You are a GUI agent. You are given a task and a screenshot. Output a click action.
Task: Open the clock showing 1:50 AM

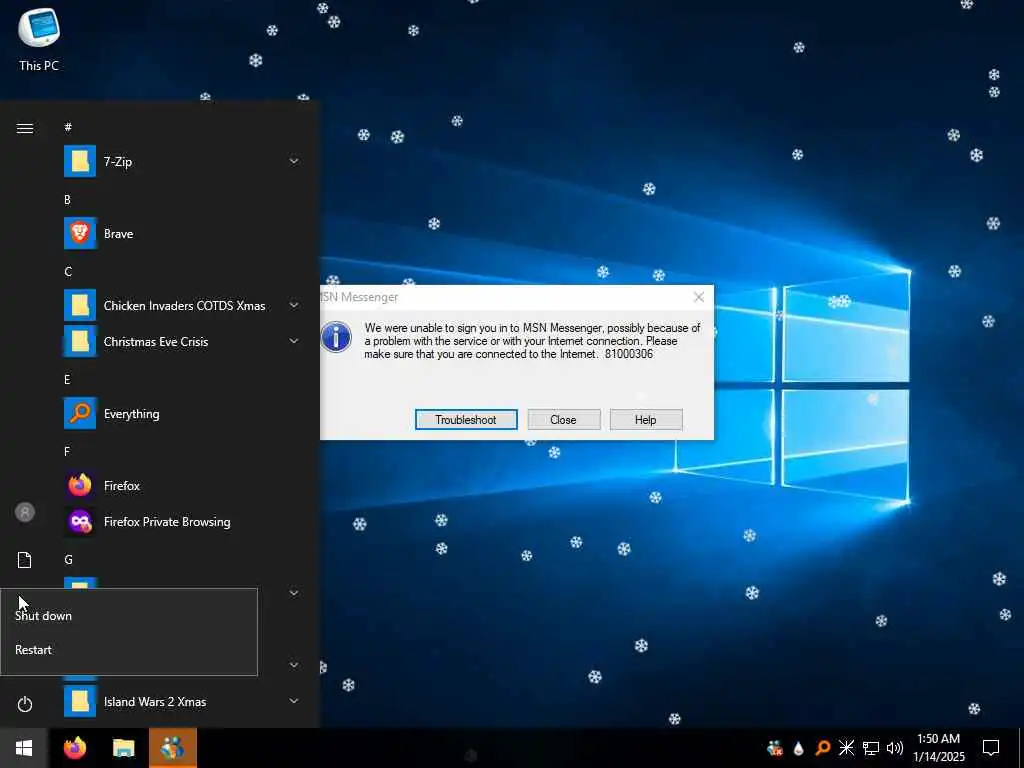(x=938, y=748)
